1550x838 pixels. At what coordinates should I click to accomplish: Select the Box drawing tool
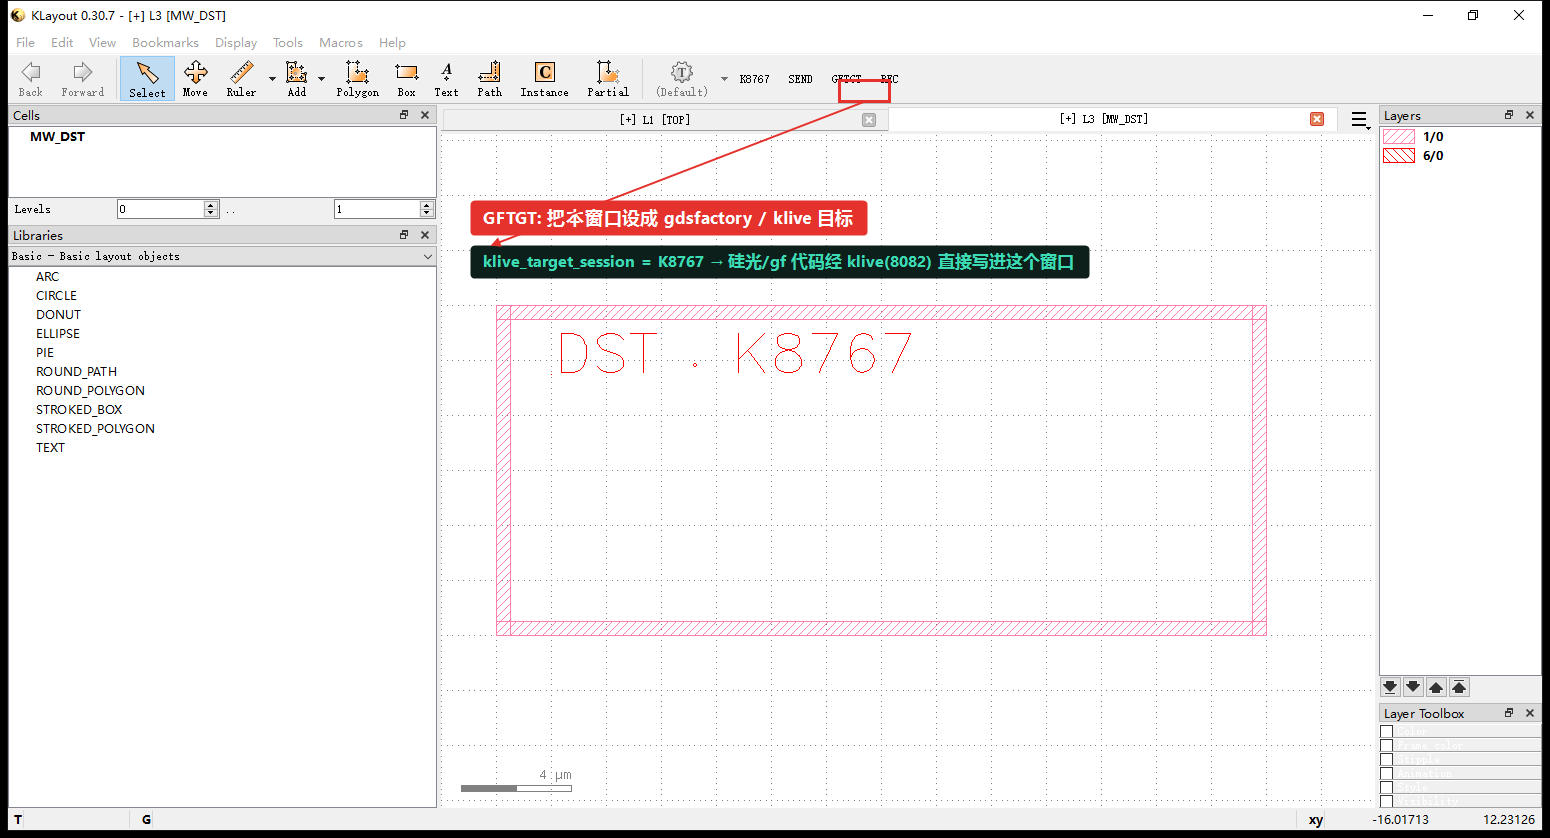(406, 79)
